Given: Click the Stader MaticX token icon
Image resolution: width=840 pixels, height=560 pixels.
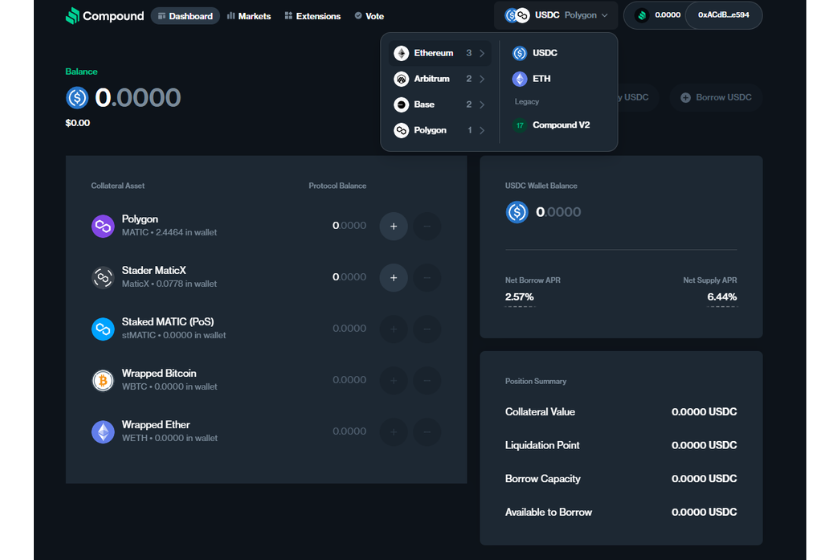Looking at the screenshot, I should coord(103,278).
